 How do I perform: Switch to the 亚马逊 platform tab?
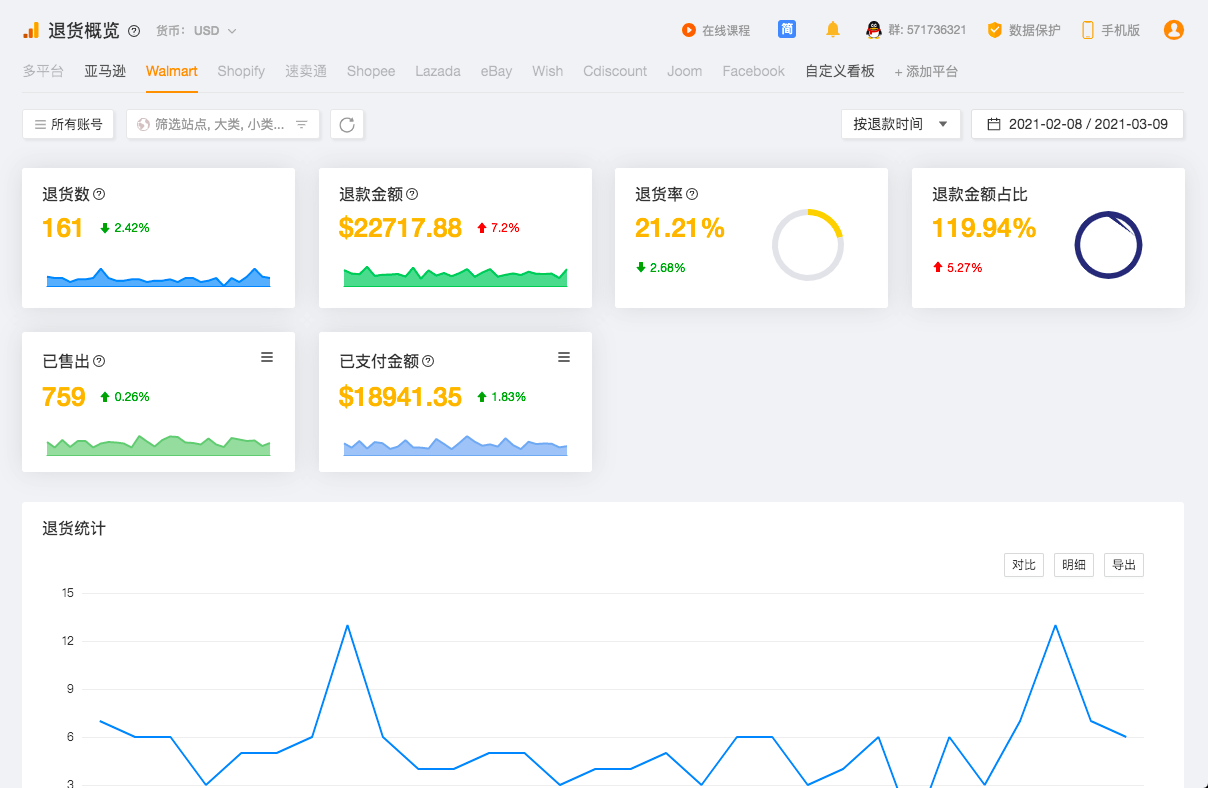tap(105, 71)
